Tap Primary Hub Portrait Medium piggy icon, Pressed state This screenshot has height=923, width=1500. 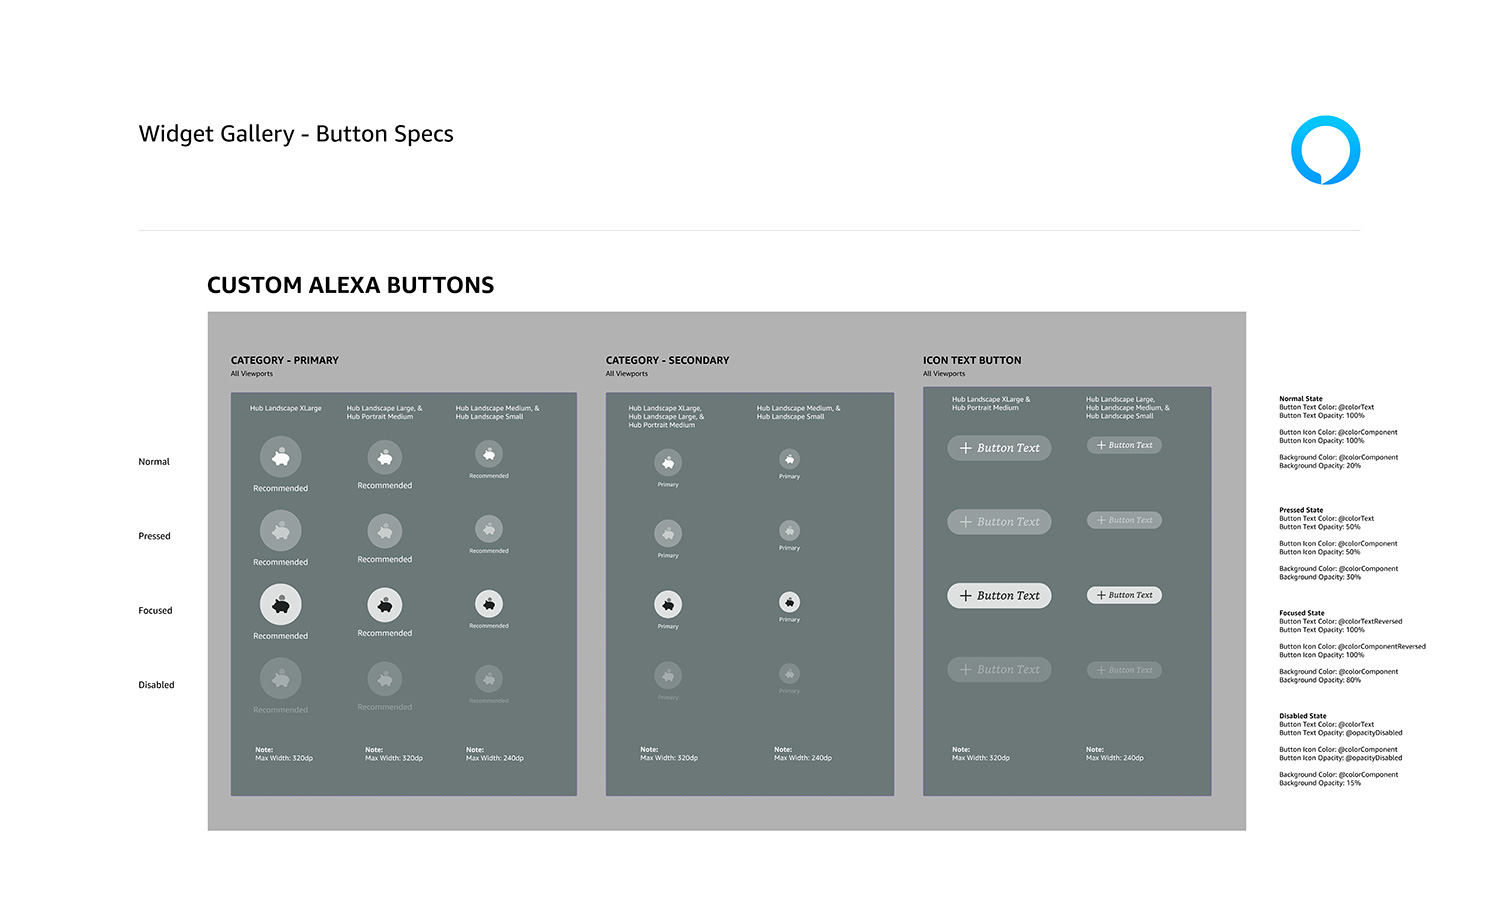pos(385,531)
